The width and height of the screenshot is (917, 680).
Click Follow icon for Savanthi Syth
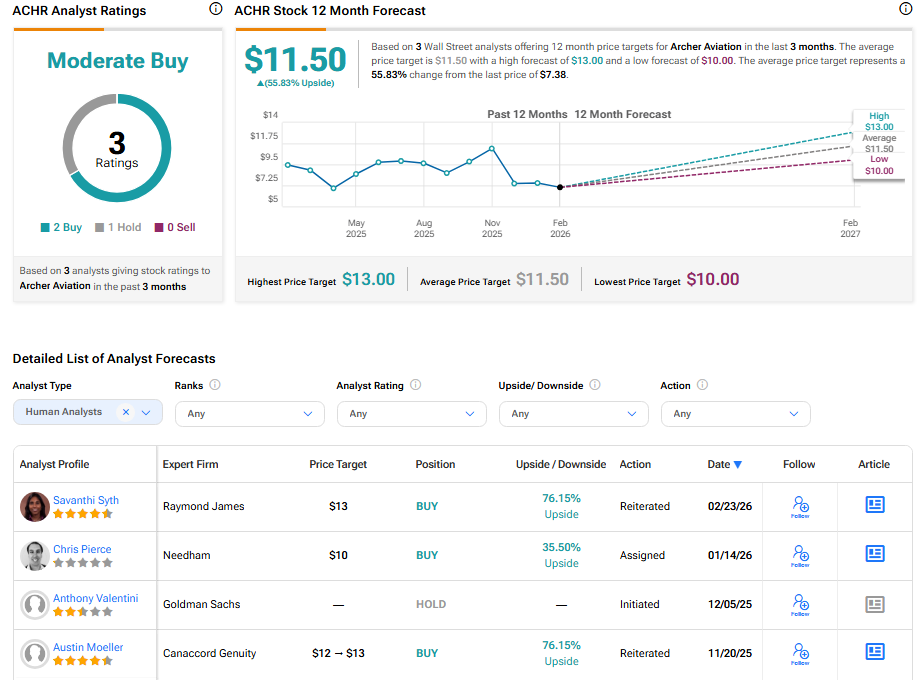coord(799,505)
